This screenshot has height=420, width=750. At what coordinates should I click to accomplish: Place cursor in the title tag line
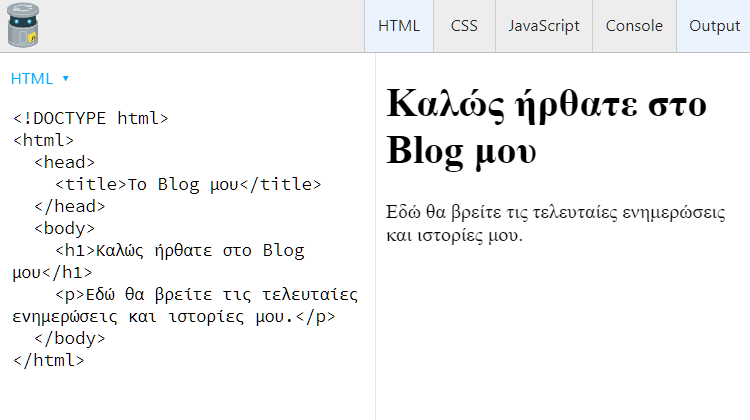click(x=188, y=184)
